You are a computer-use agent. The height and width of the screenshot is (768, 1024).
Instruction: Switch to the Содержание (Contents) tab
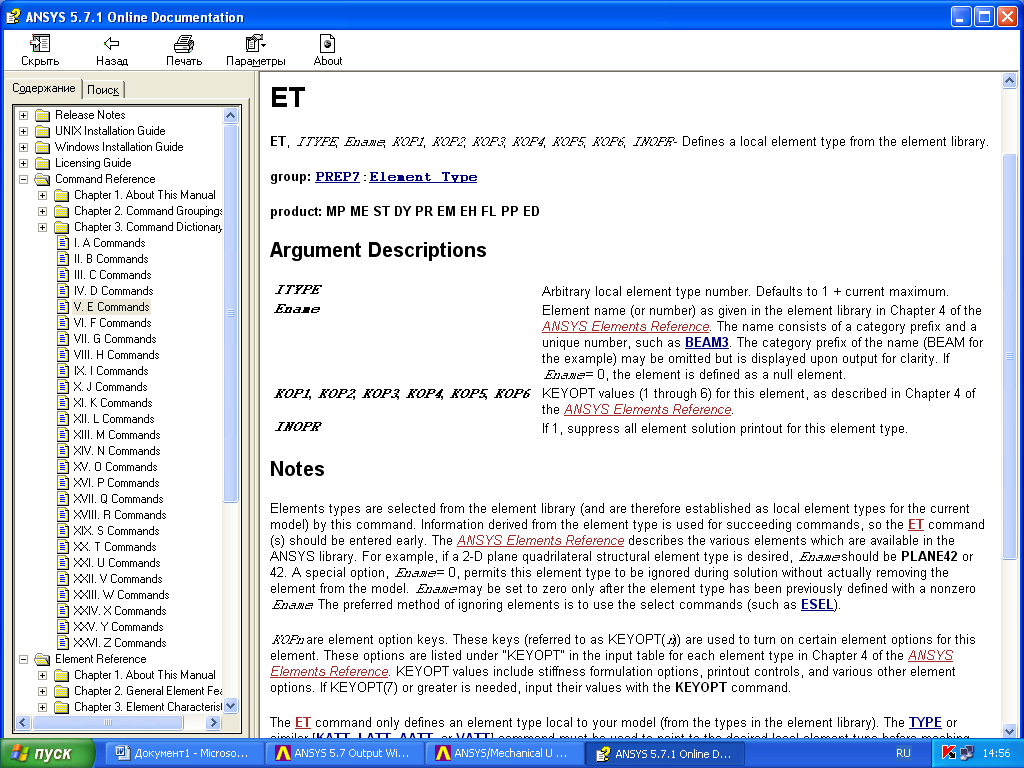point(44,88)
